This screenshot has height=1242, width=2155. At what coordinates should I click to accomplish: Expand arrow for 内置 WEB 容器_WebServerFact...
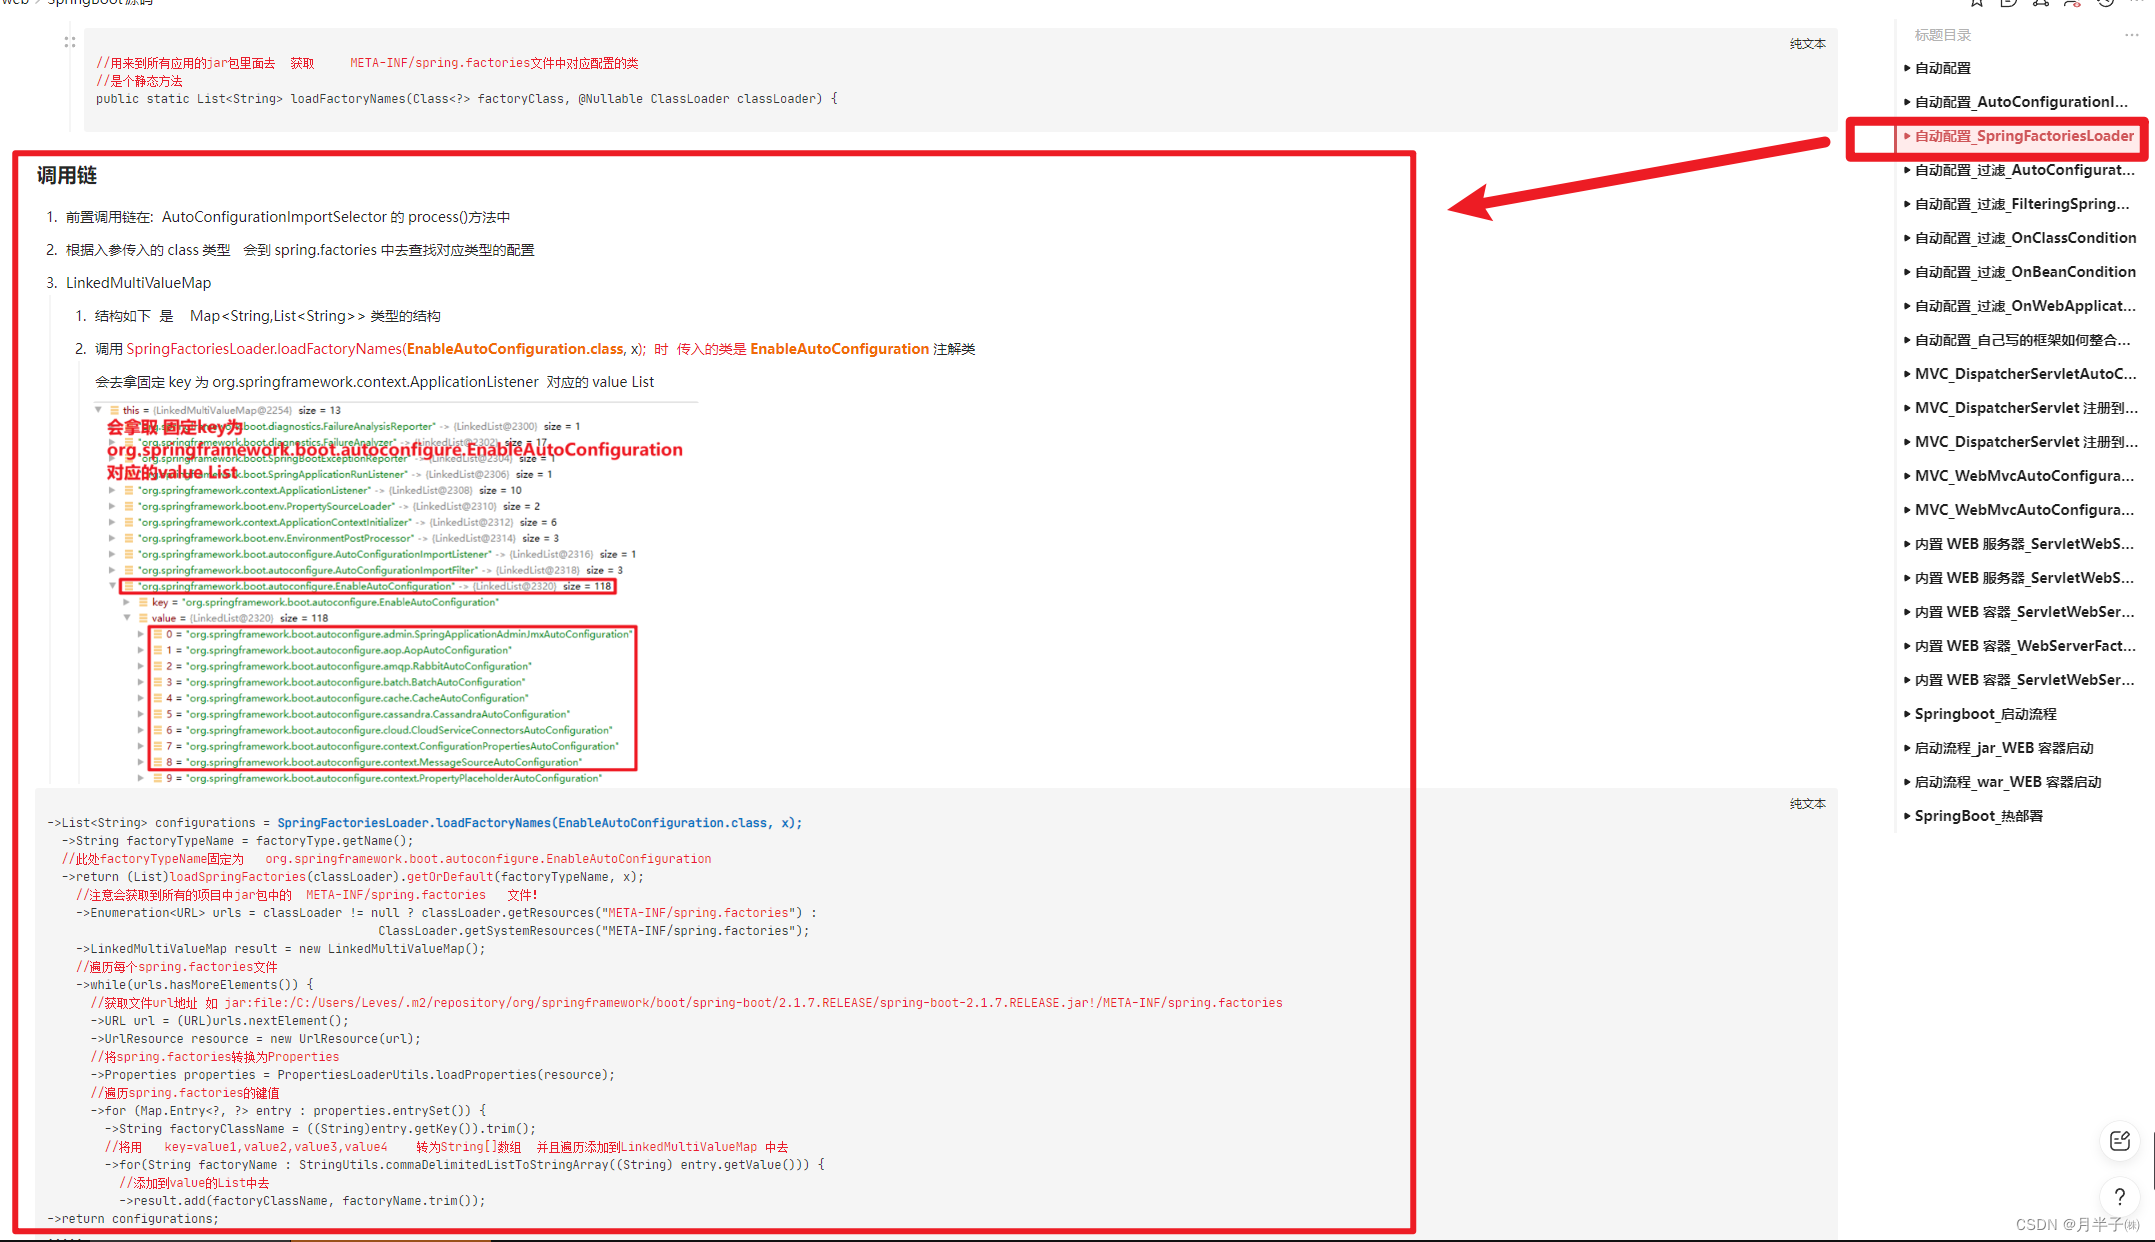tap(1907, 646)
